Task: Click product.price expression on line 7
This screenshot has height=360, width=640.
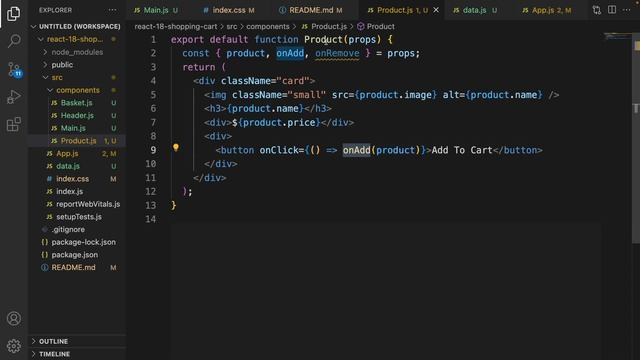Action: pyautogui.click(x=279, y=122)
